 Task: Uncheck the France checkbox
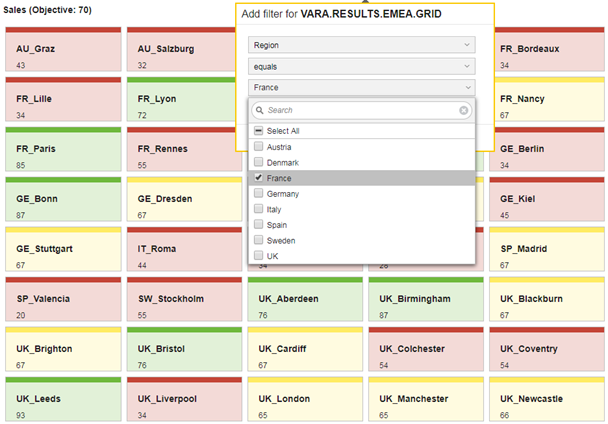point(258,177)
